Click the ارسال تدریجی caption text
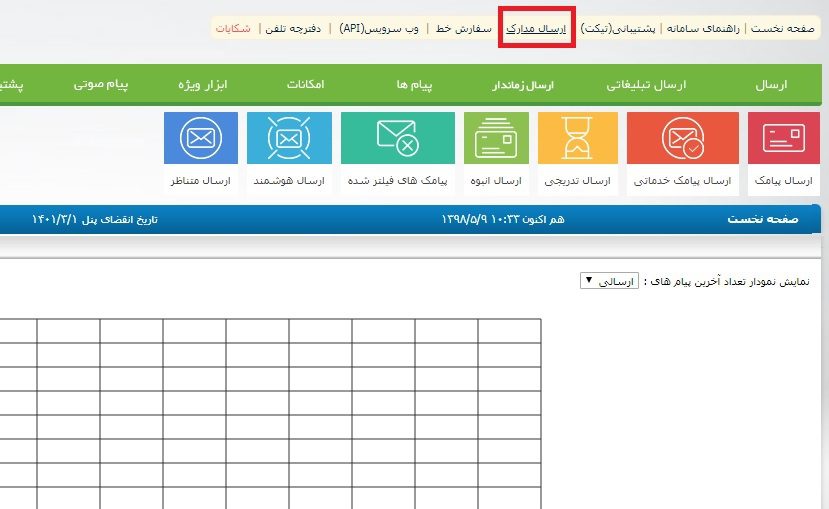The width and height of the screenshot is (829, 509). coord(577,181)
